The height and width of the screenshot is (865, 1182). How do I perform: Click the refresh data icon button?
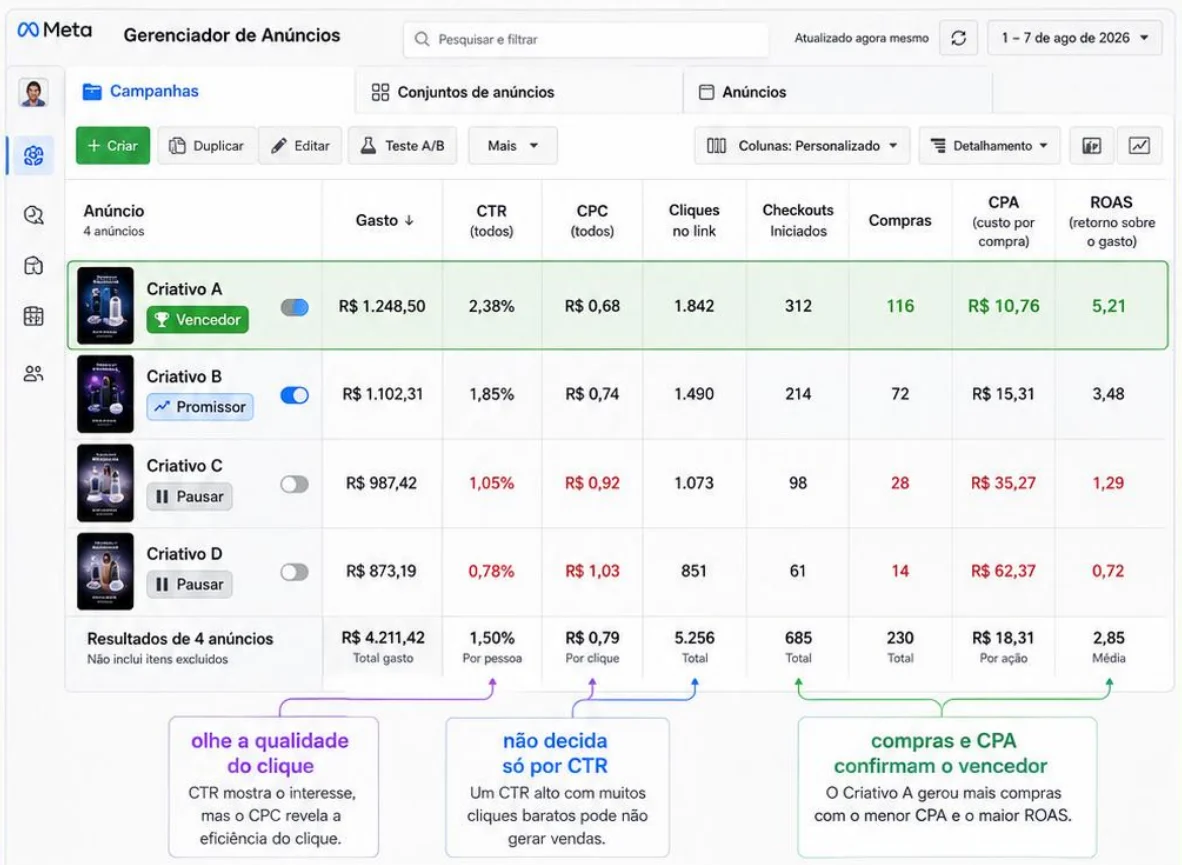tap(958, 38)
